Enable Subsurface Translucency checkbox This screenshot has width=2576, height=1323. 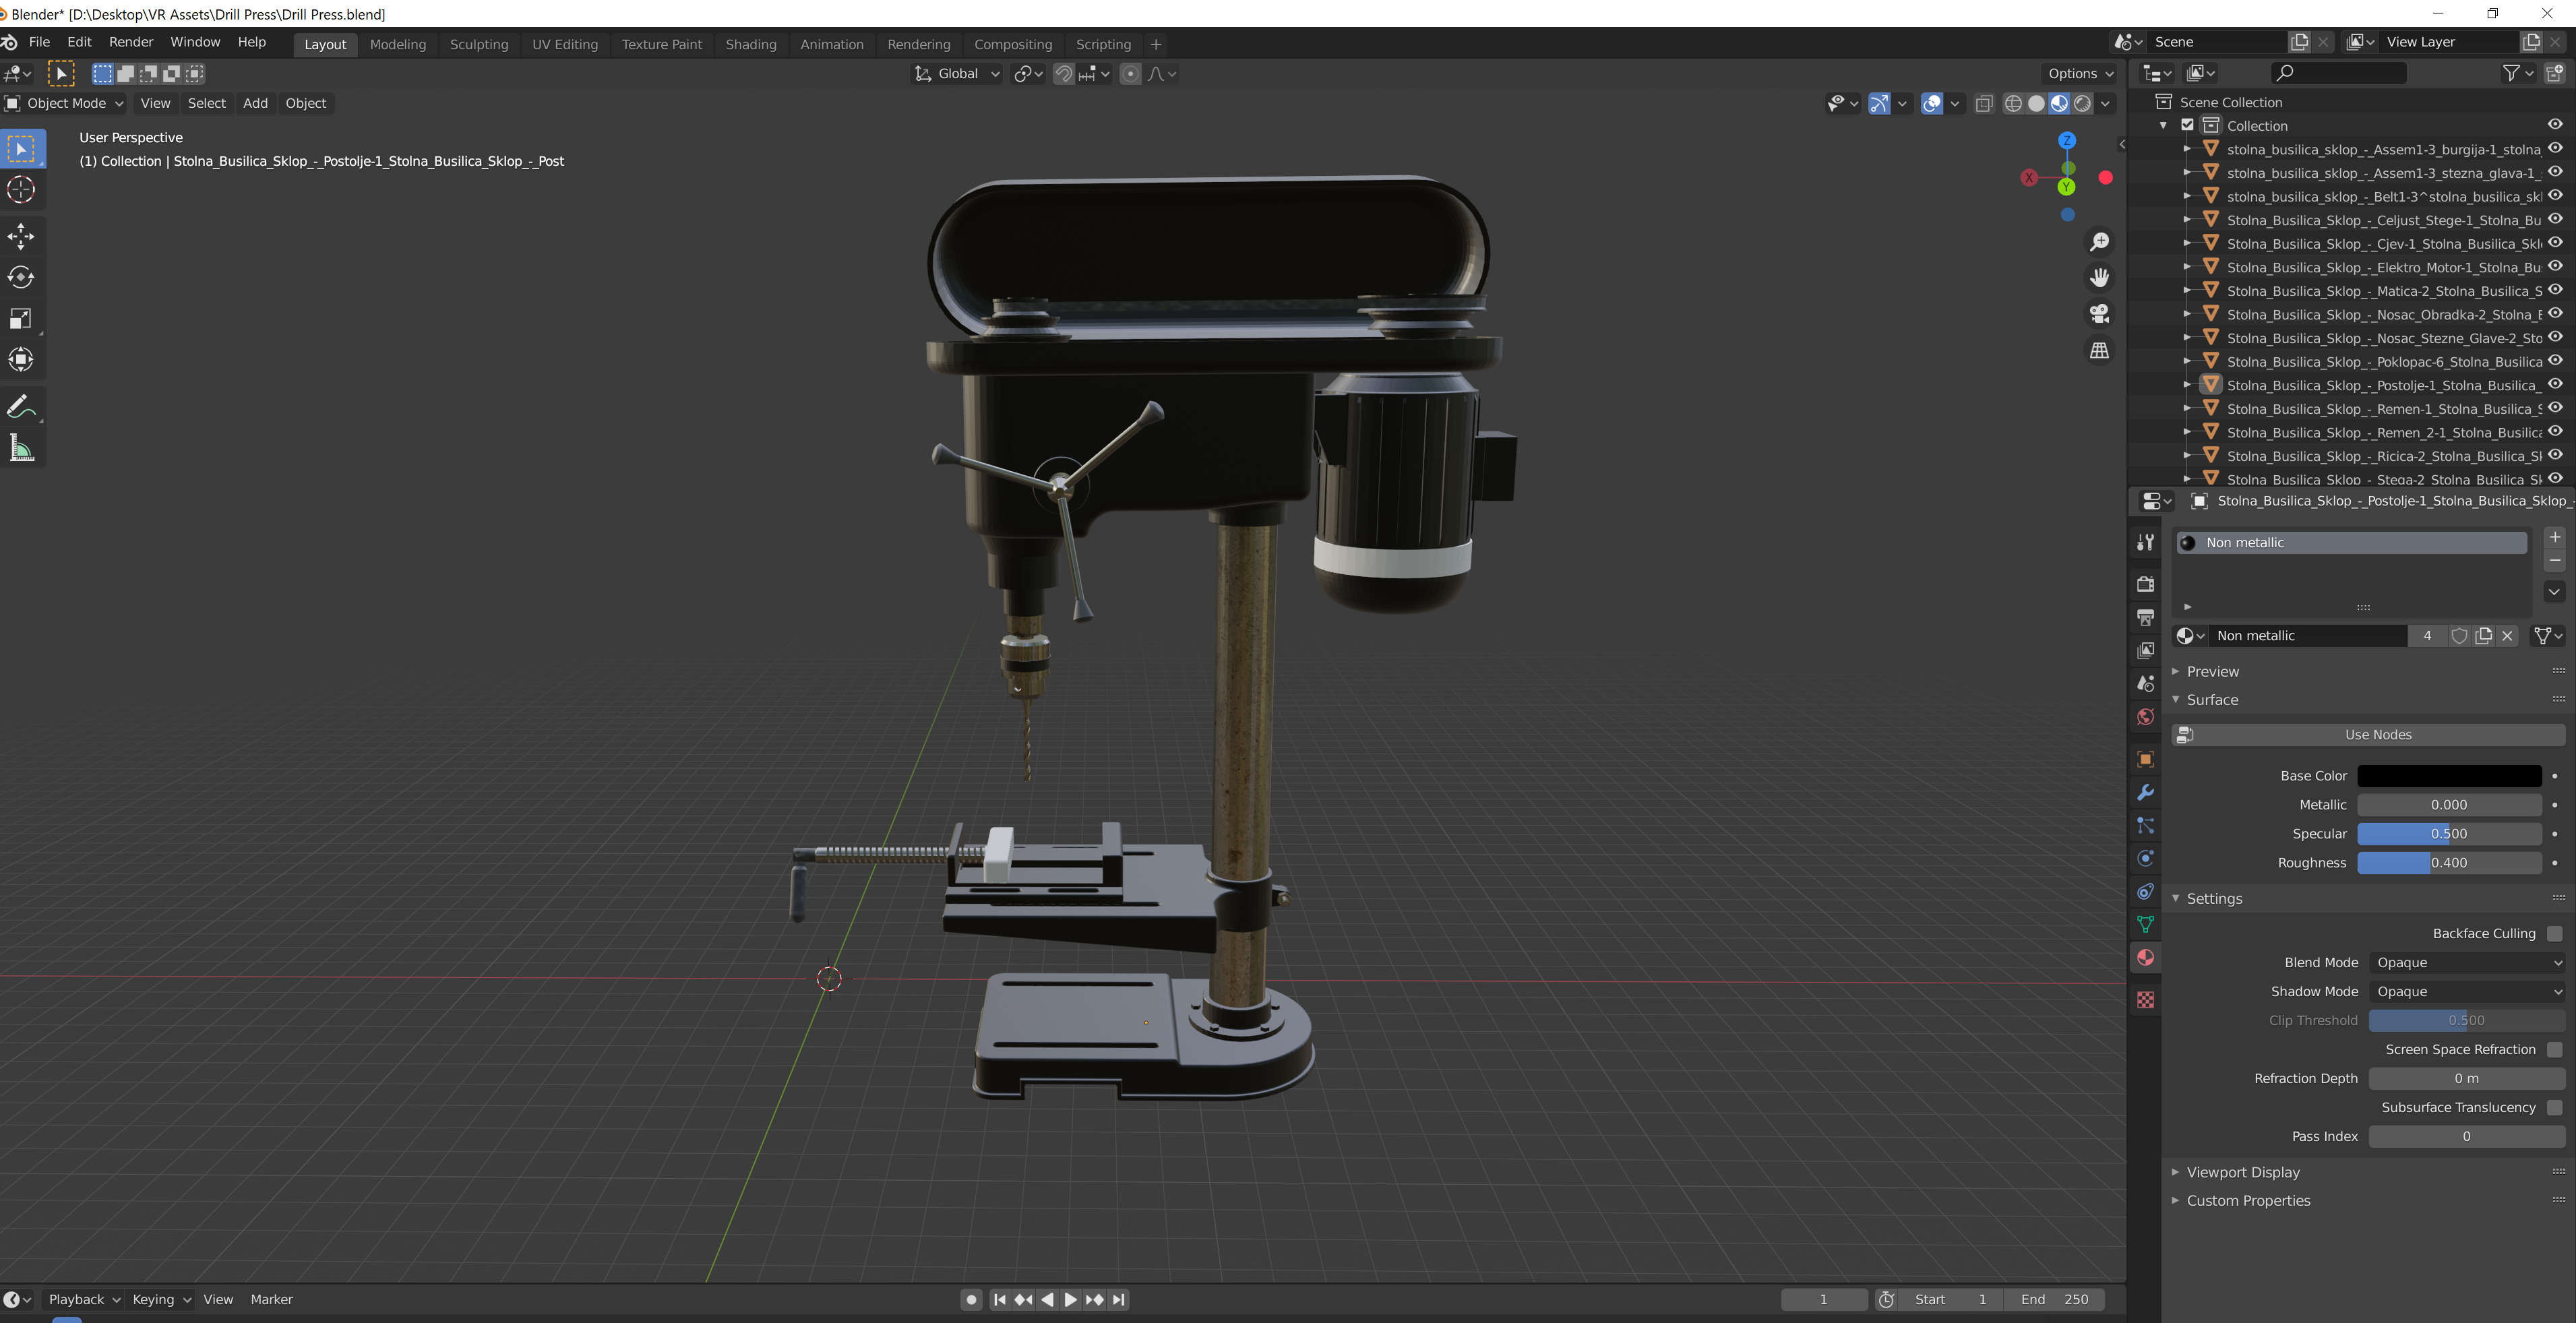2554,1107
